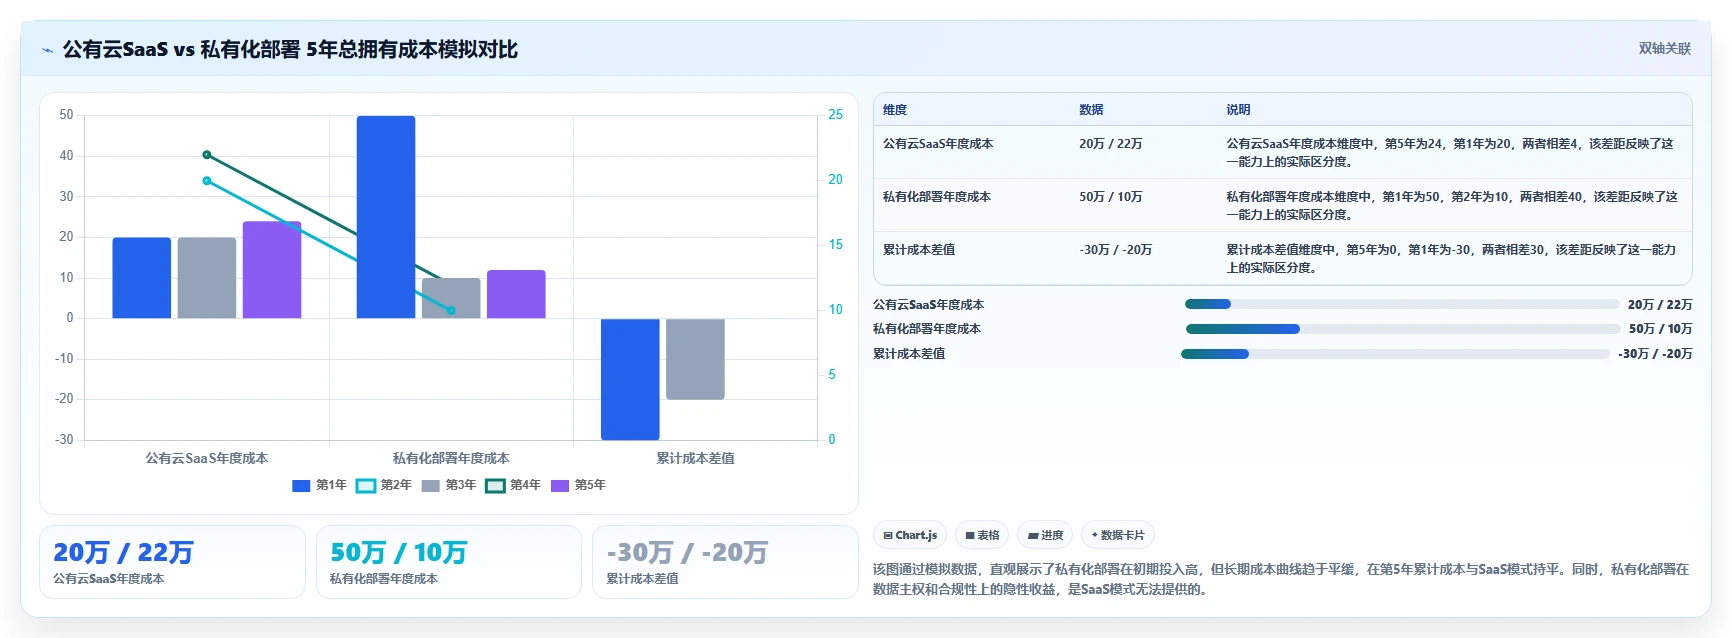Select the 私有化部署年度成本 table row name

click(937, 197)
